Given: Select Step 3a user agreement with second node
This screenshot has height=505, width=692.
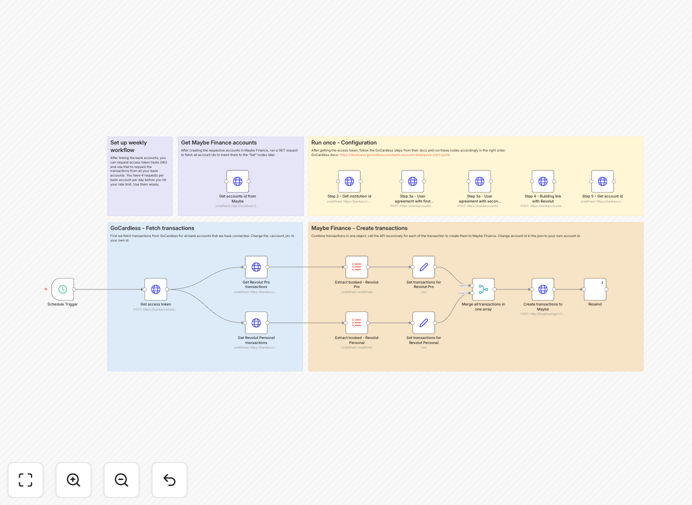Looking at the screenshot, I should click(480, 181).
